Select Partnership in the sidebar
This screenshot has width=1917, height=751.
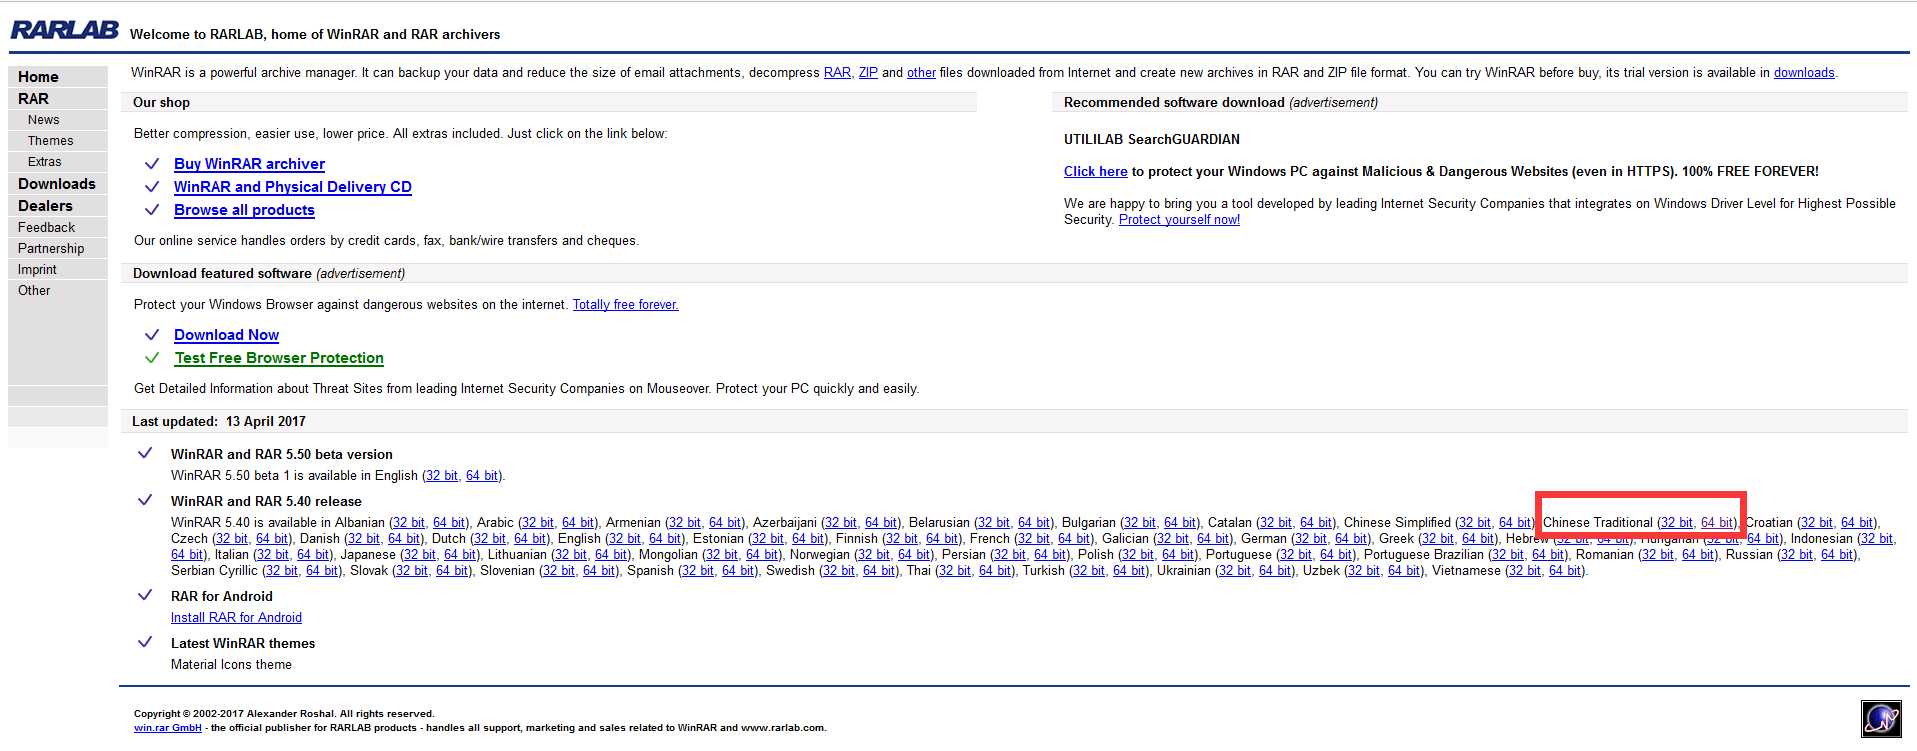click(x=51, y=249)
